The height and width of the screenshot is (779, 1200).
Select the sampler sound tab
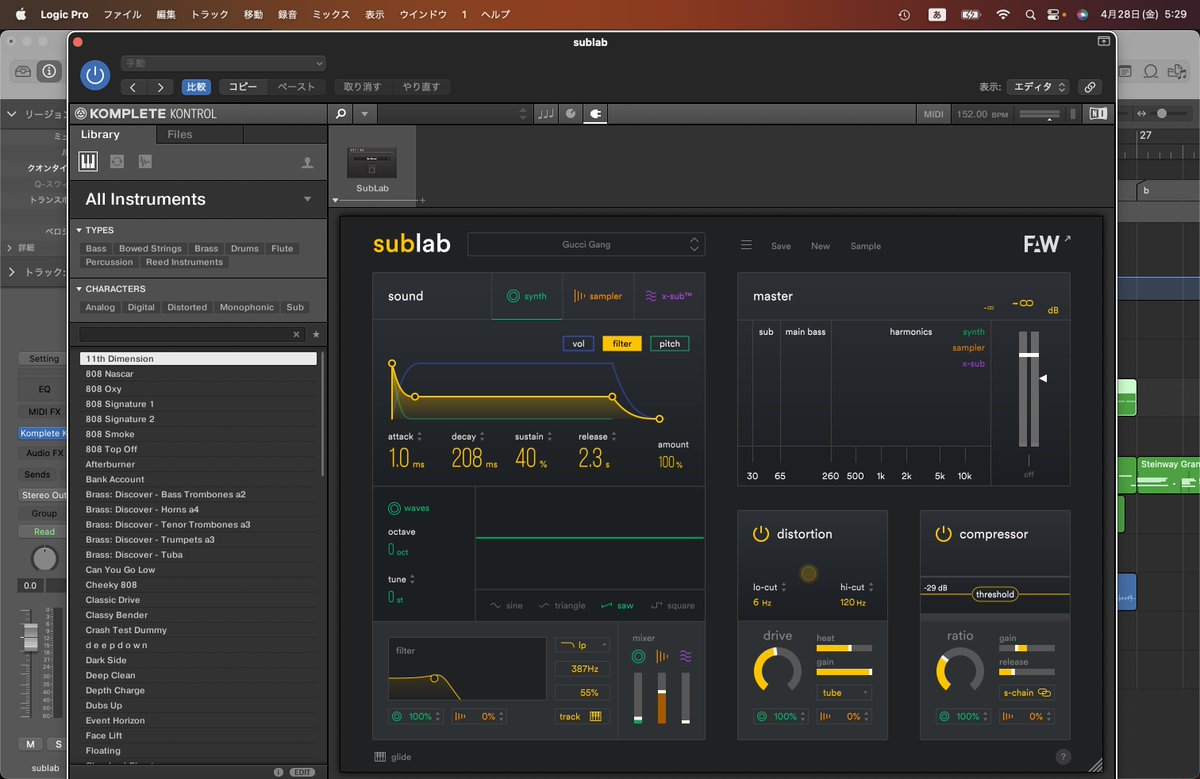coord(598,296)
